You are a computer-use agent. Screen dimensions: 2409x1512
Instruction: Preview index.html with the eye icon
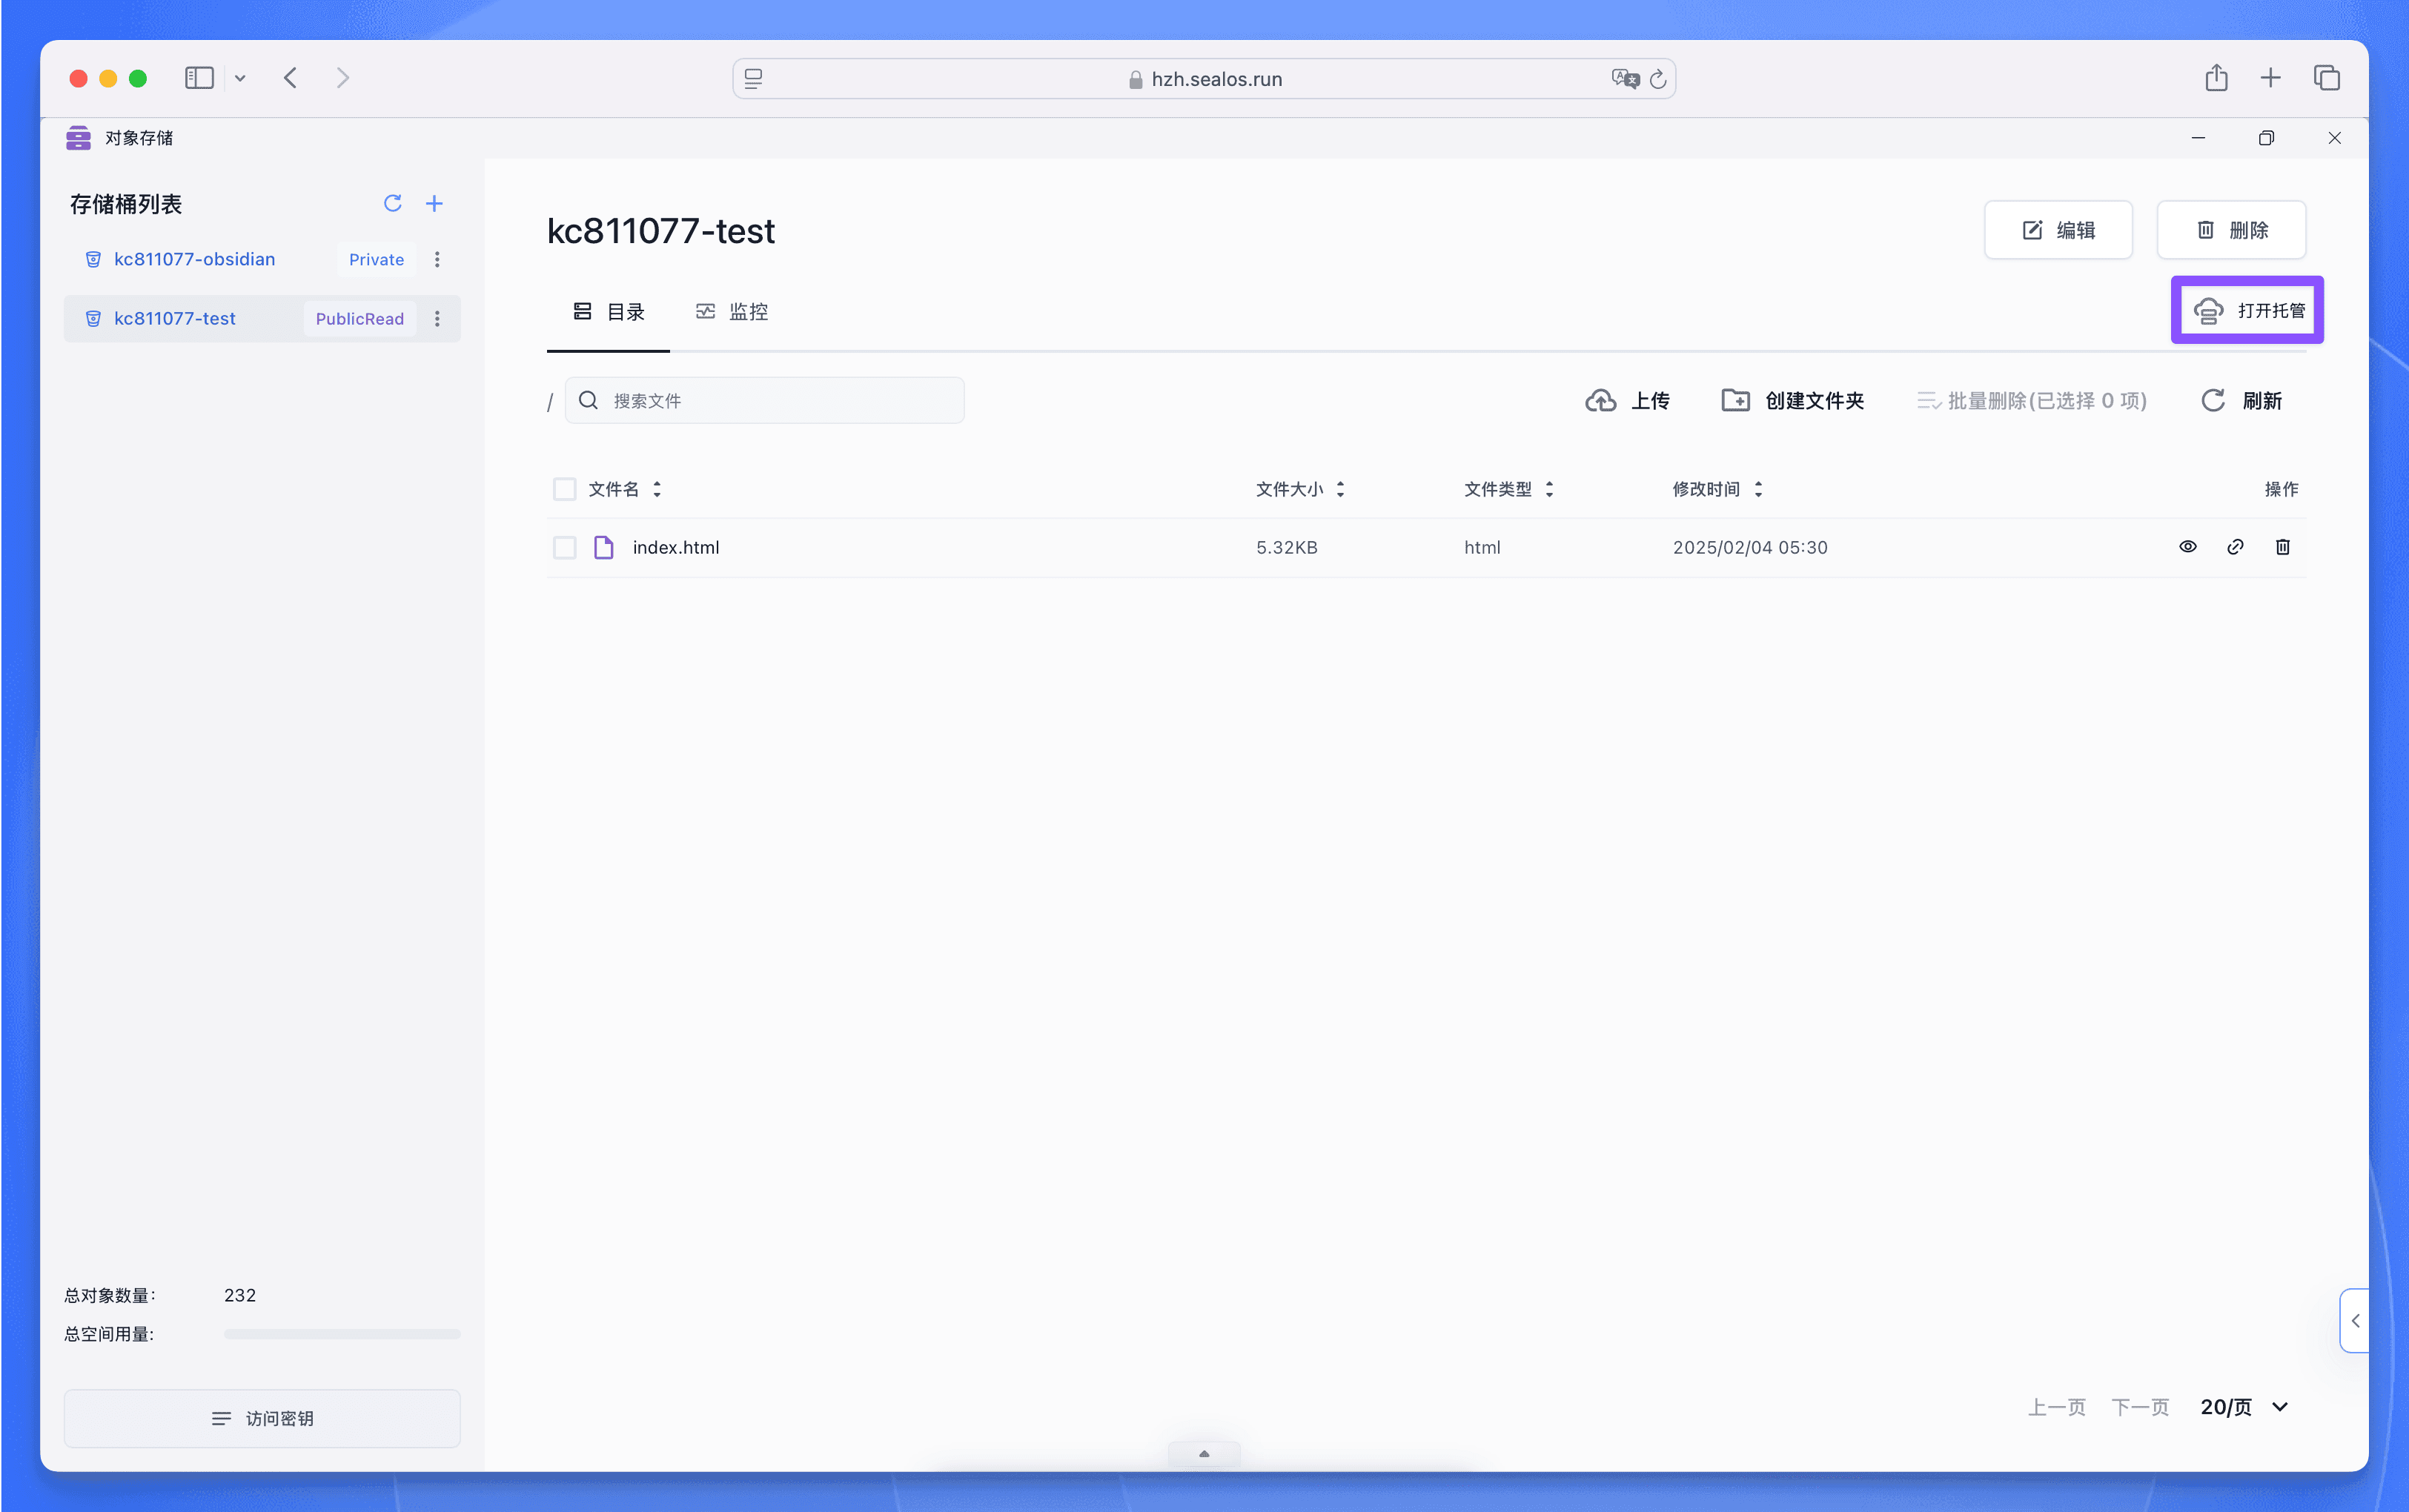point(2187,546)
